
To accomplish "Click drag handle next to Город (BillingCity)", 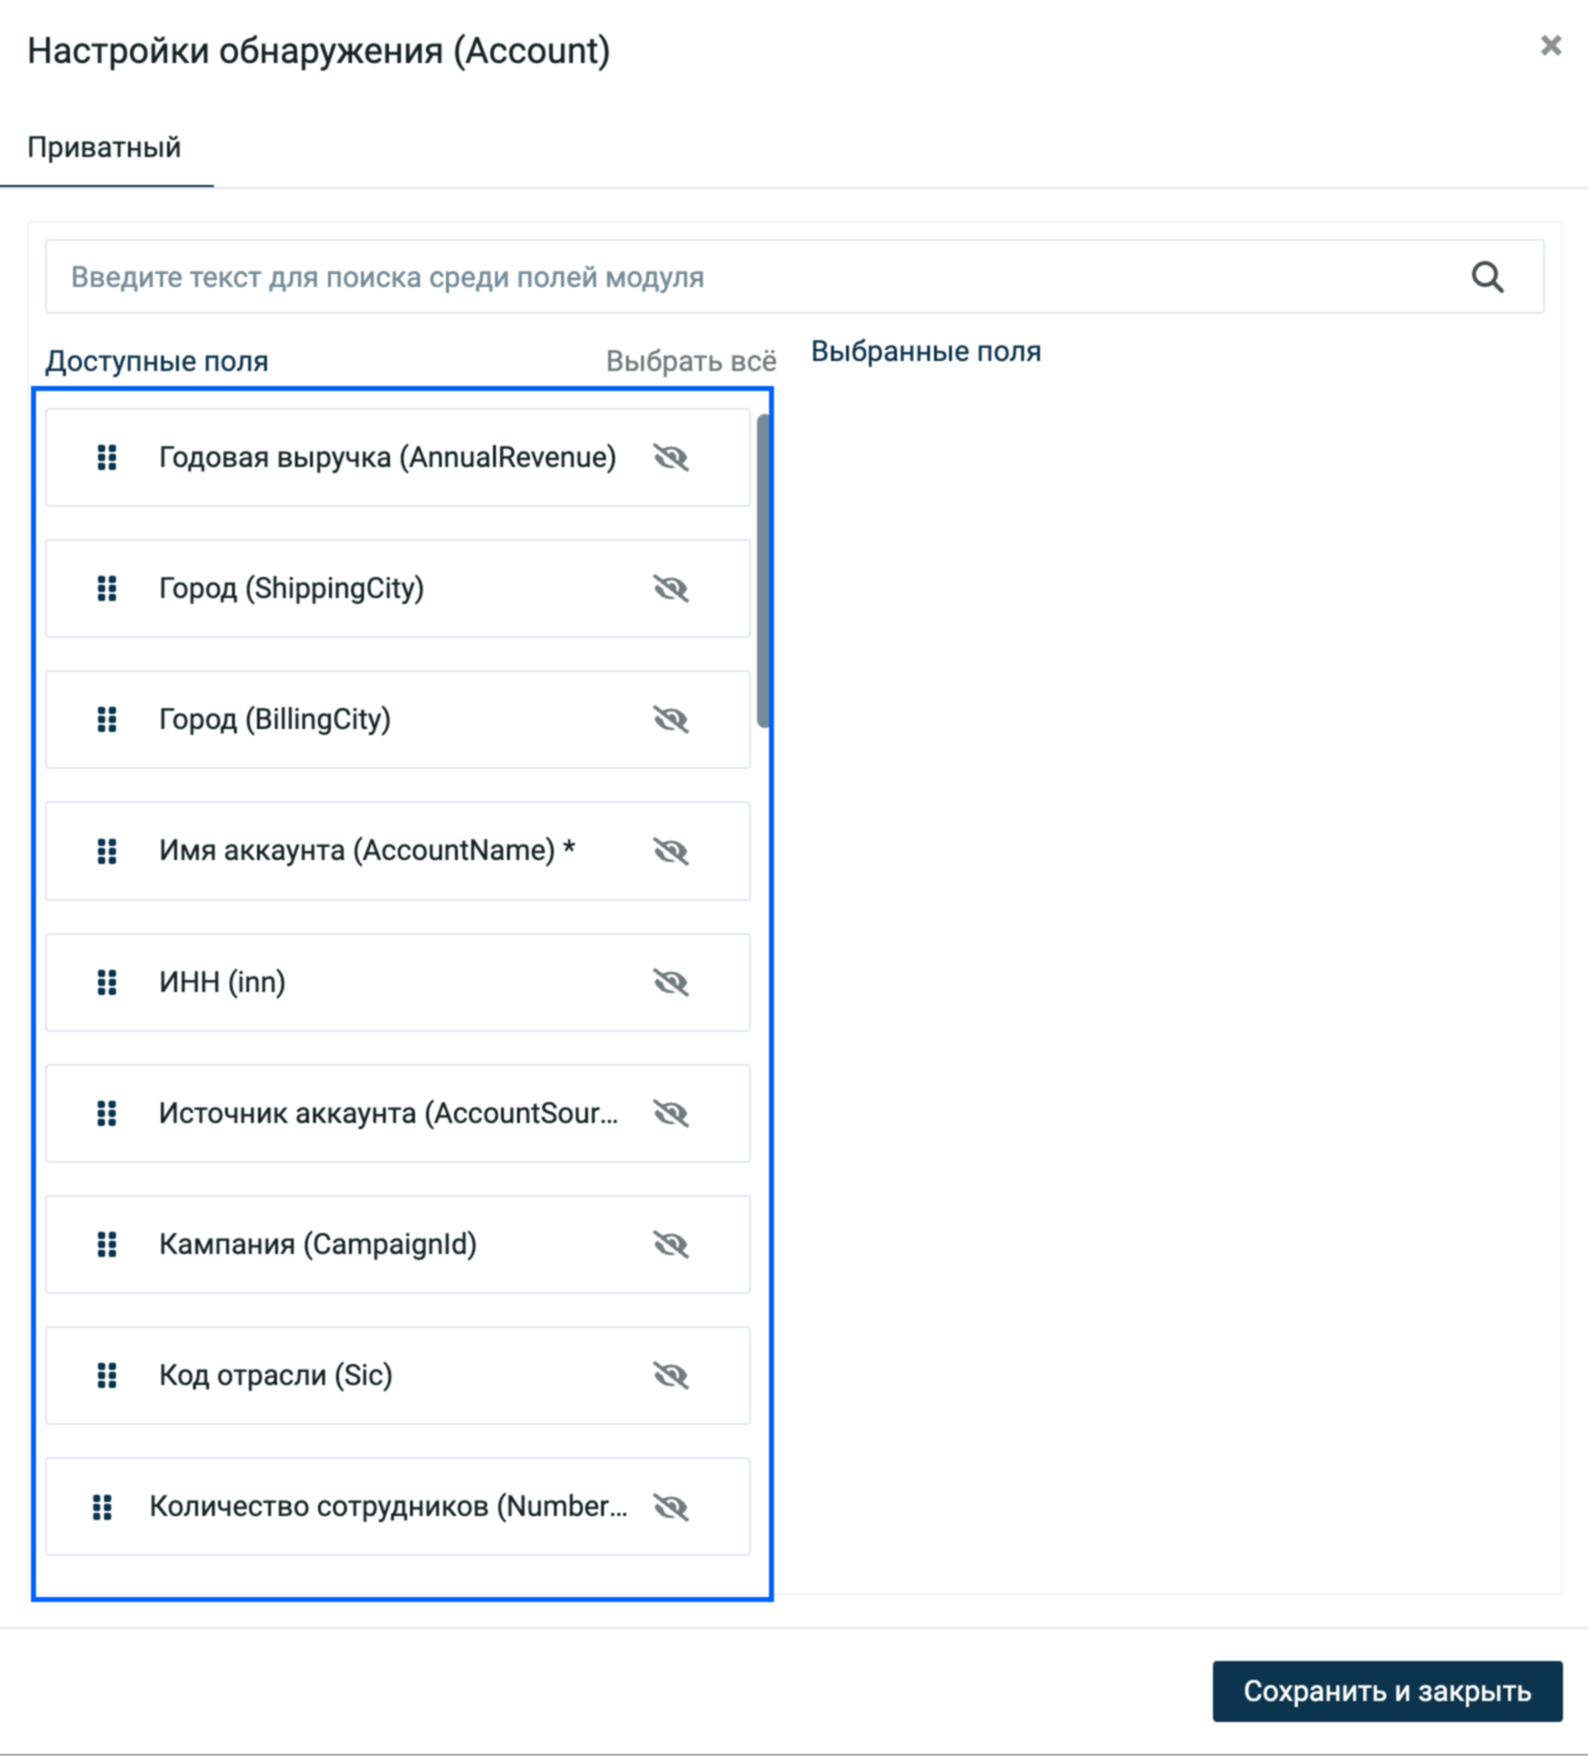I will click(107, 719).
